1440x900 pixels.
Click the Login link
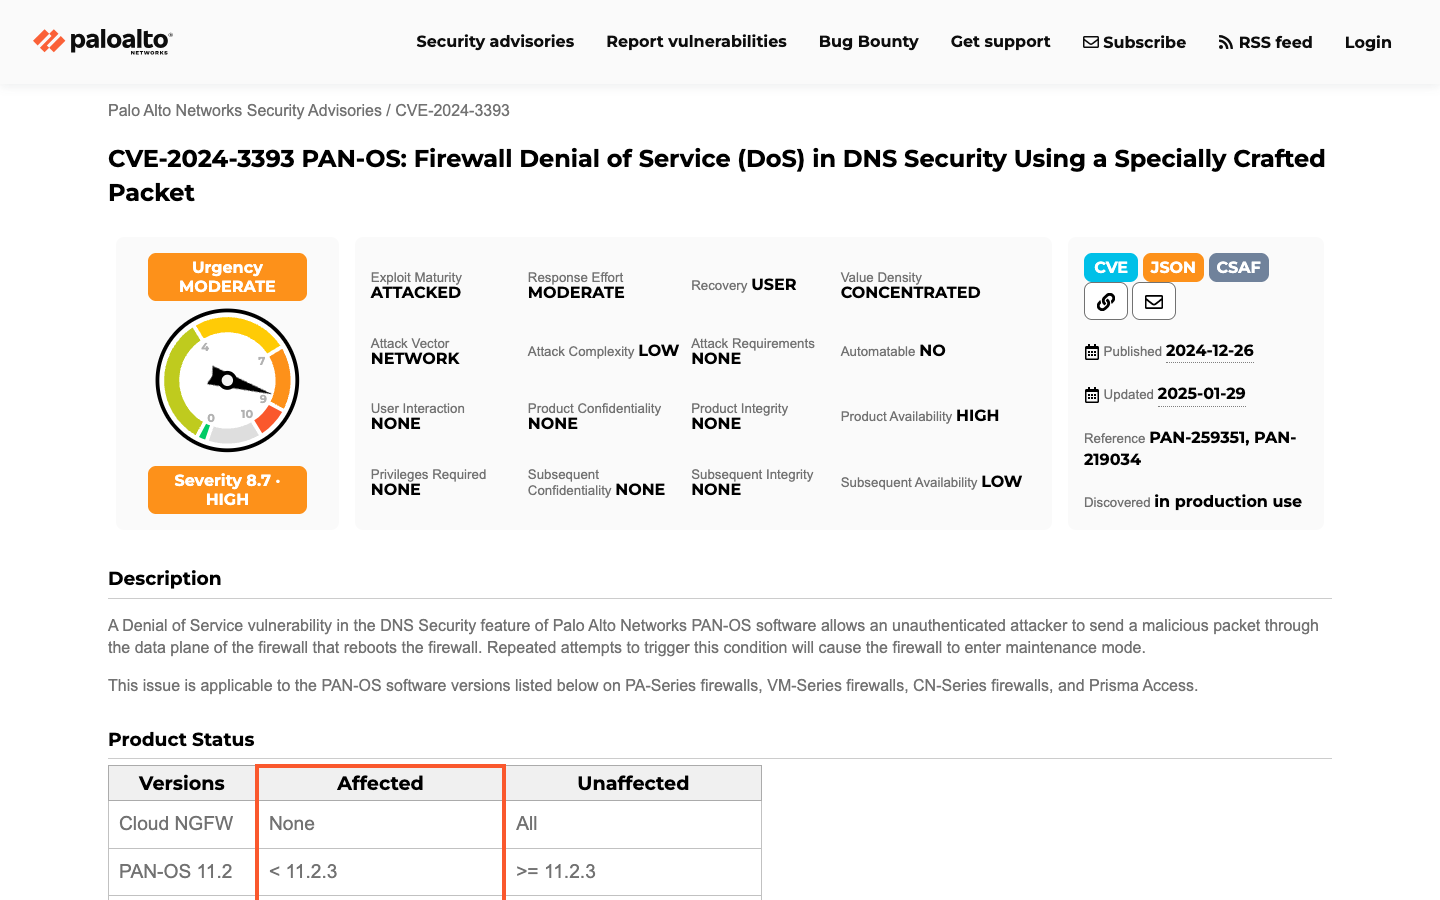coord(1368,42)
